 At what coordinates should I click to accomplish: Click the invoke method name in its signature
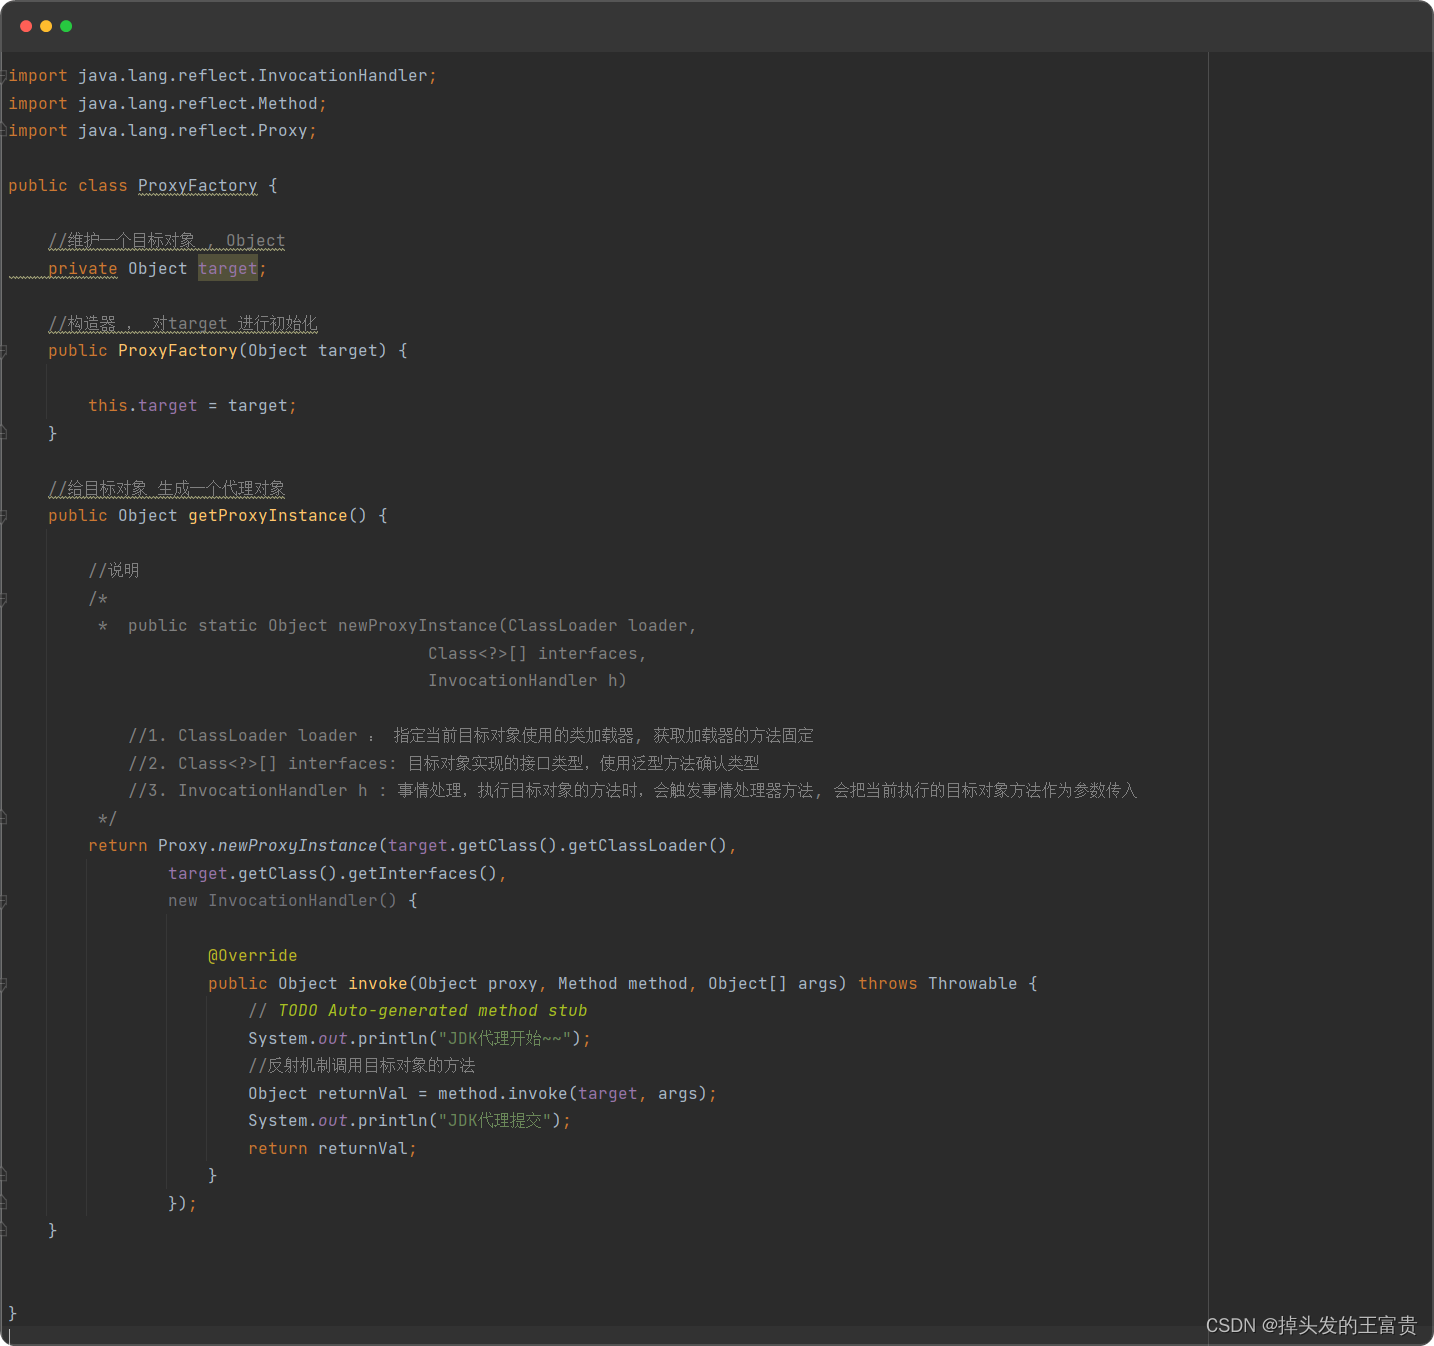tap(378, 984)
